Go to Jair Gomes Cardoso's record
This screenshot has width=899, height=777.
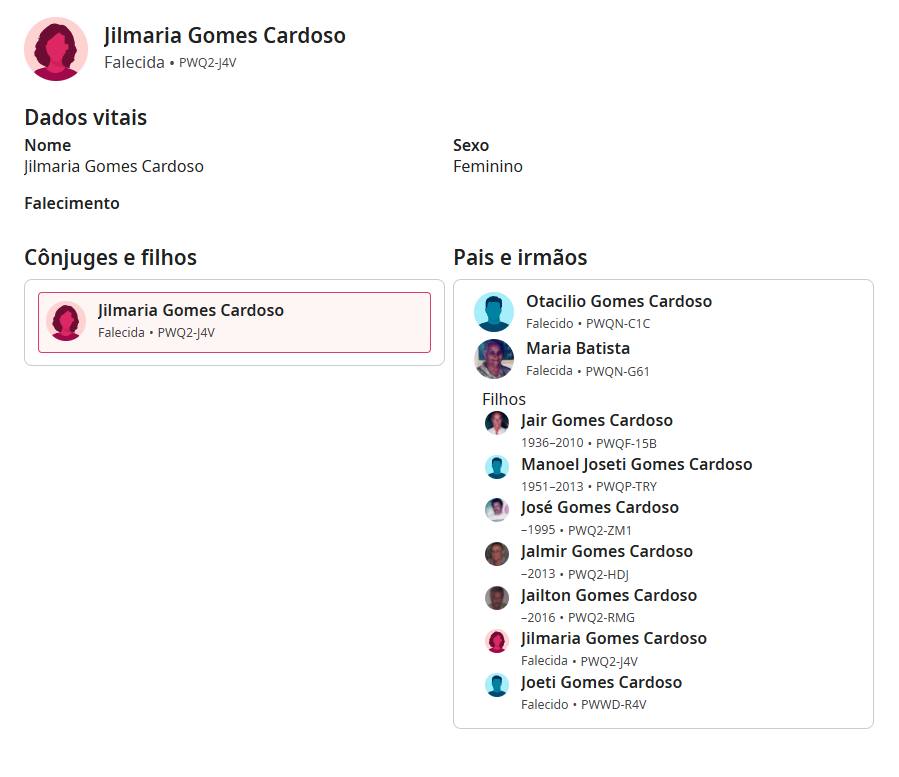[x=596, y=420]
